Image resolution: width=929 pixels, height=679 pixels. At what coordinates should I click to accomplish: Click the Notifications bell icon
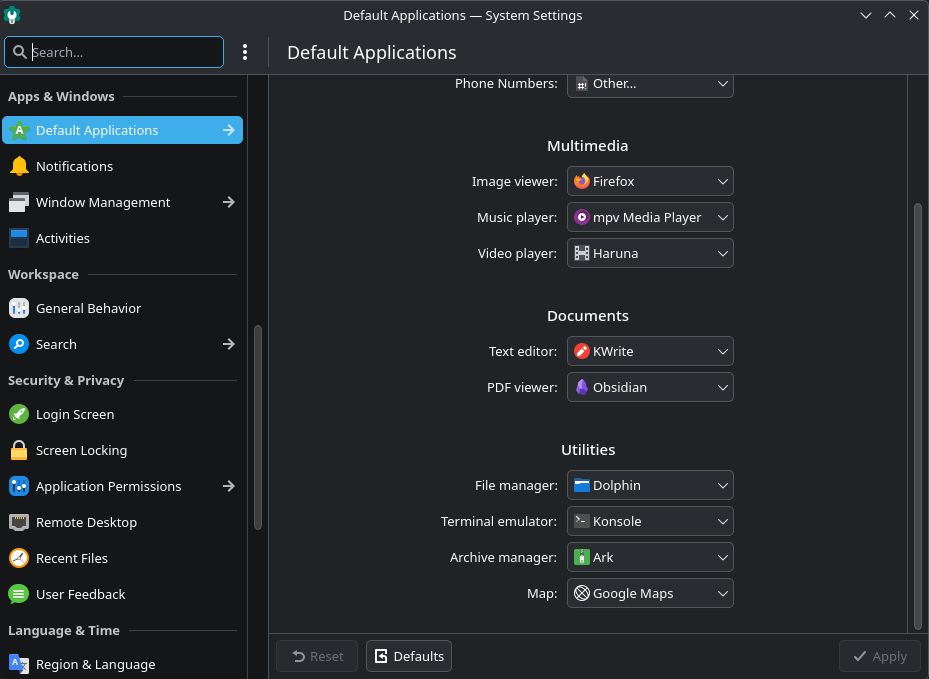tap(19, 166)
